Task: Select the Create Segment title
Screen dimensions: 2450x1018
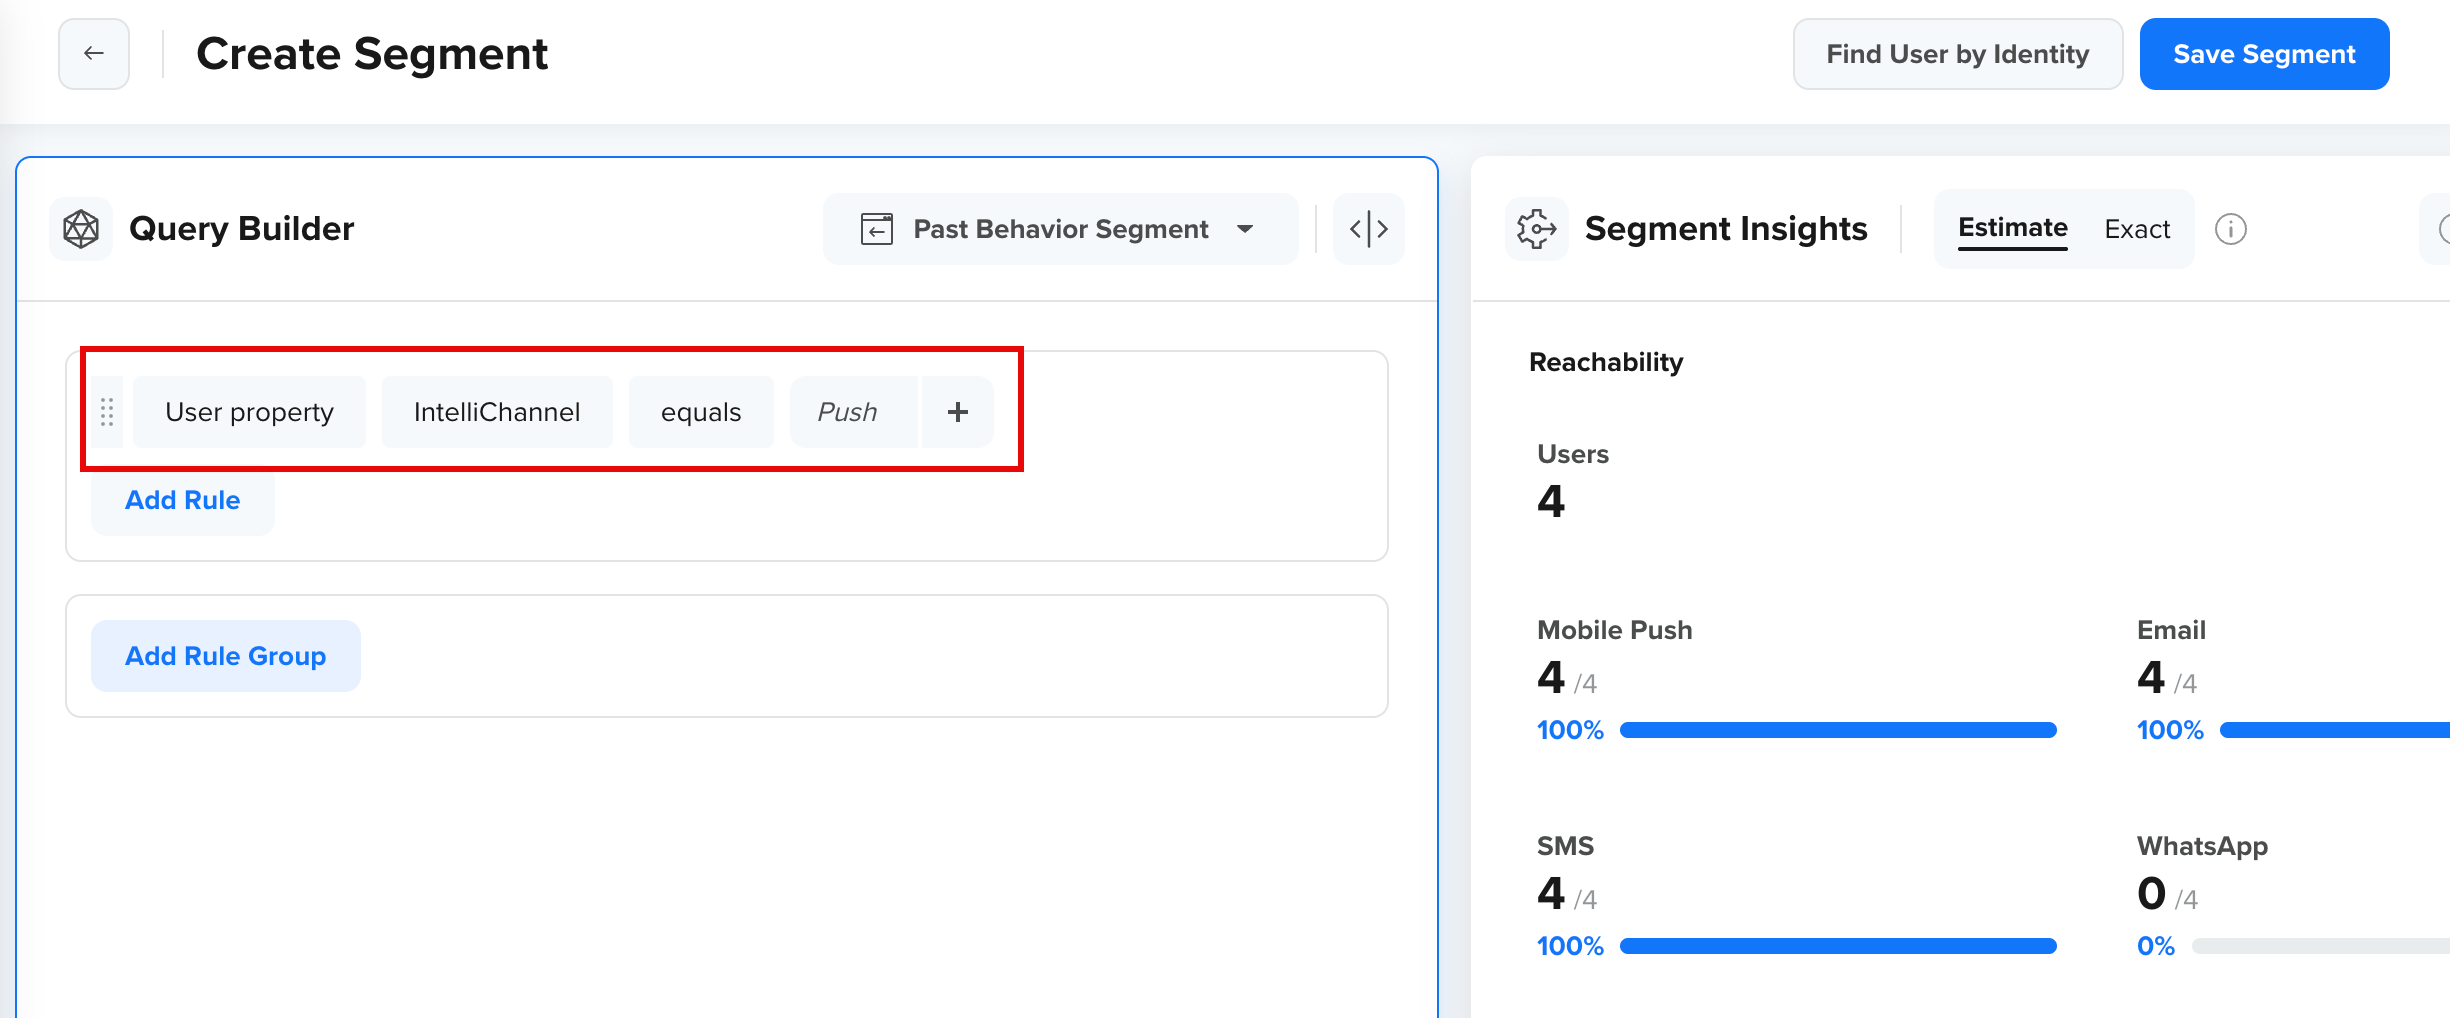Action: click(x=372, y=54)
